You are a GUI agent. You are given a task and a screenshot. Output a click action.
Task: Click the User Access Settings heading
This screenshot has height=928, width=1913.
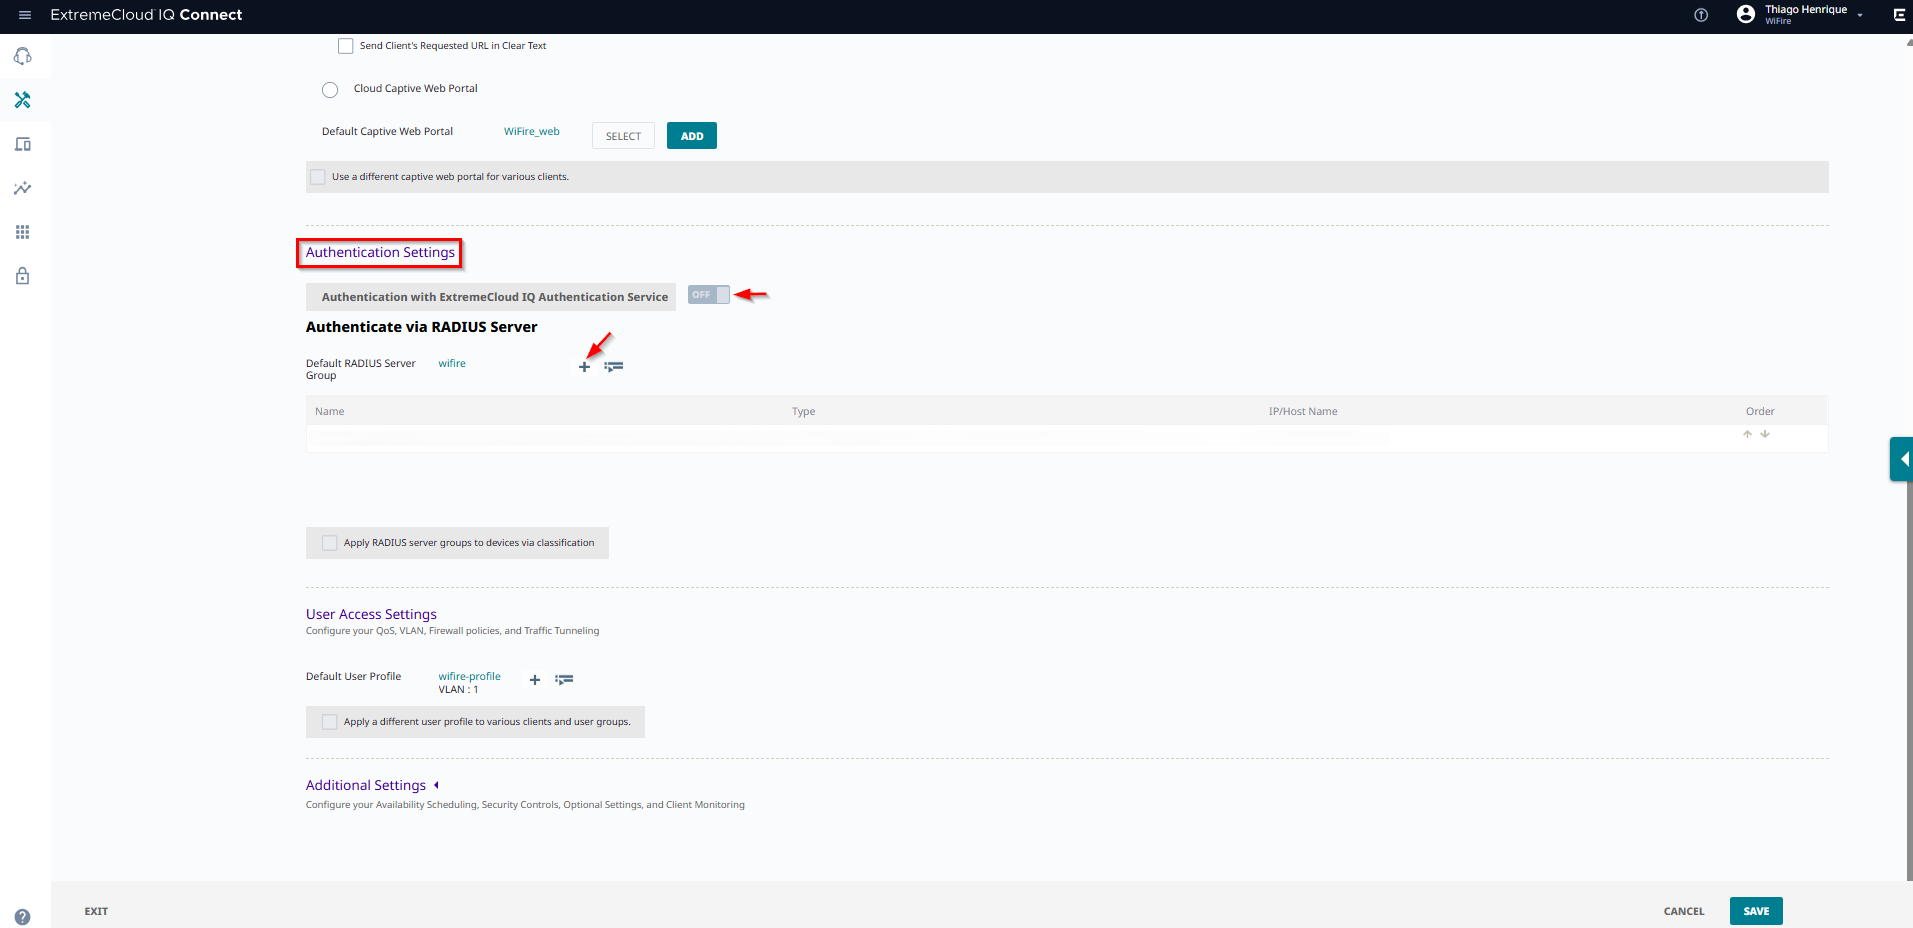pyautogui.click(x=371, y=614)
